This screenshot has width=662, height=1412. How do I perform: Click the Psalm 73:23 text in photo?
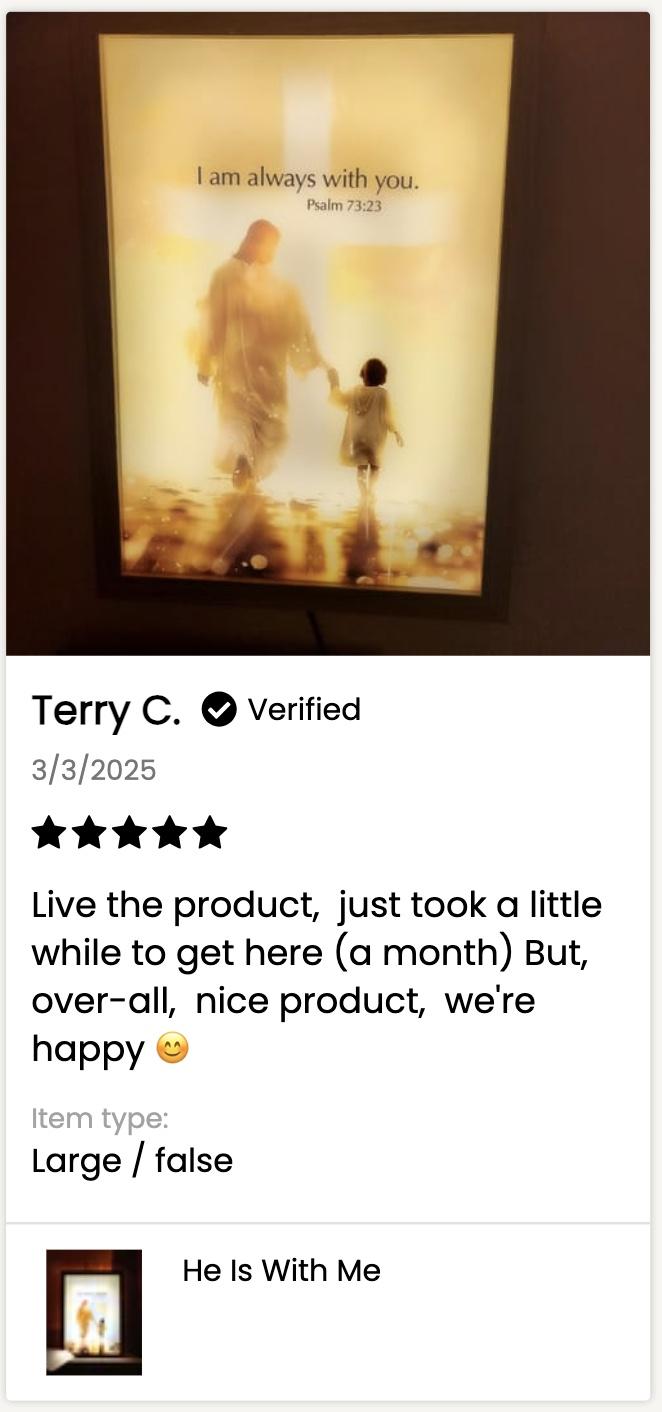click(x=344, y=206)
